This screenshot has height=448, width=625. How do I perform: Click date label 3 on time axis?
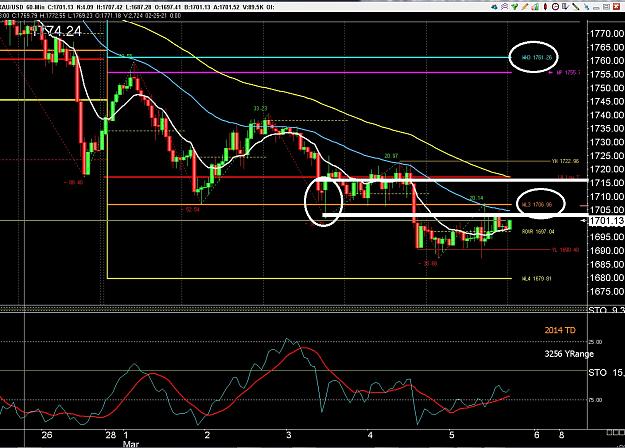click(289, 435)
